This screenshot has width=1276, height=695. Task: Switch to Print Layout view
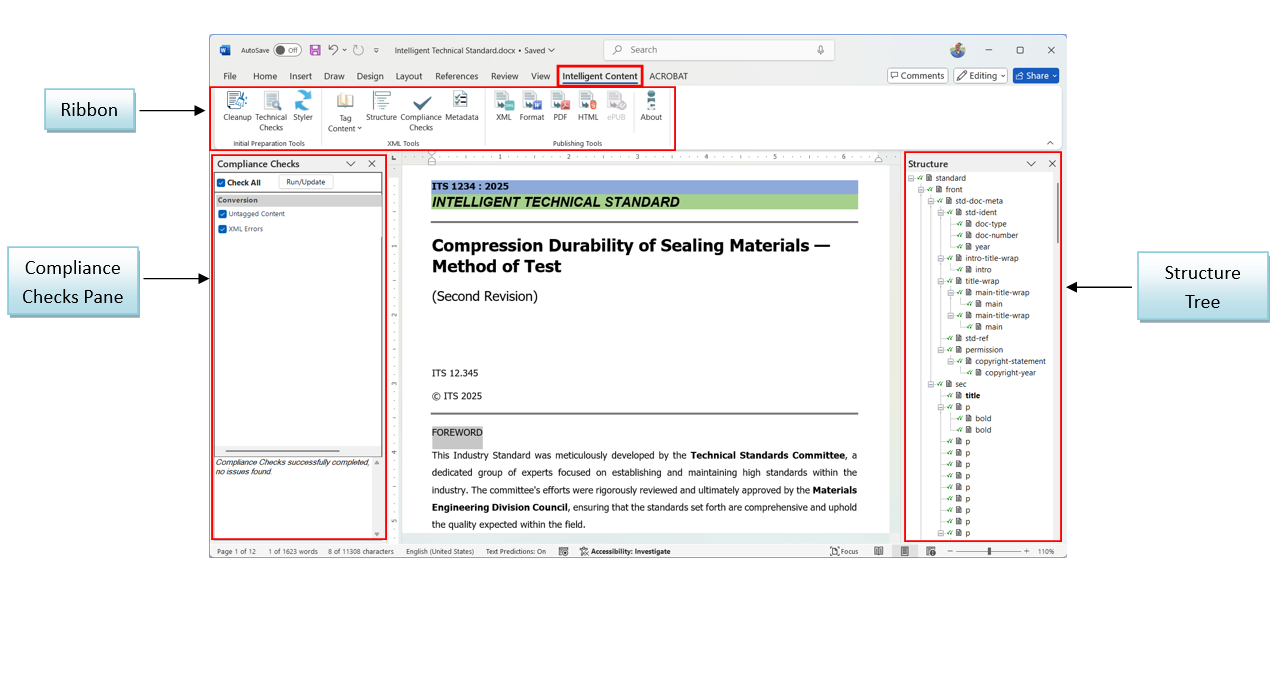coord(904,551)
